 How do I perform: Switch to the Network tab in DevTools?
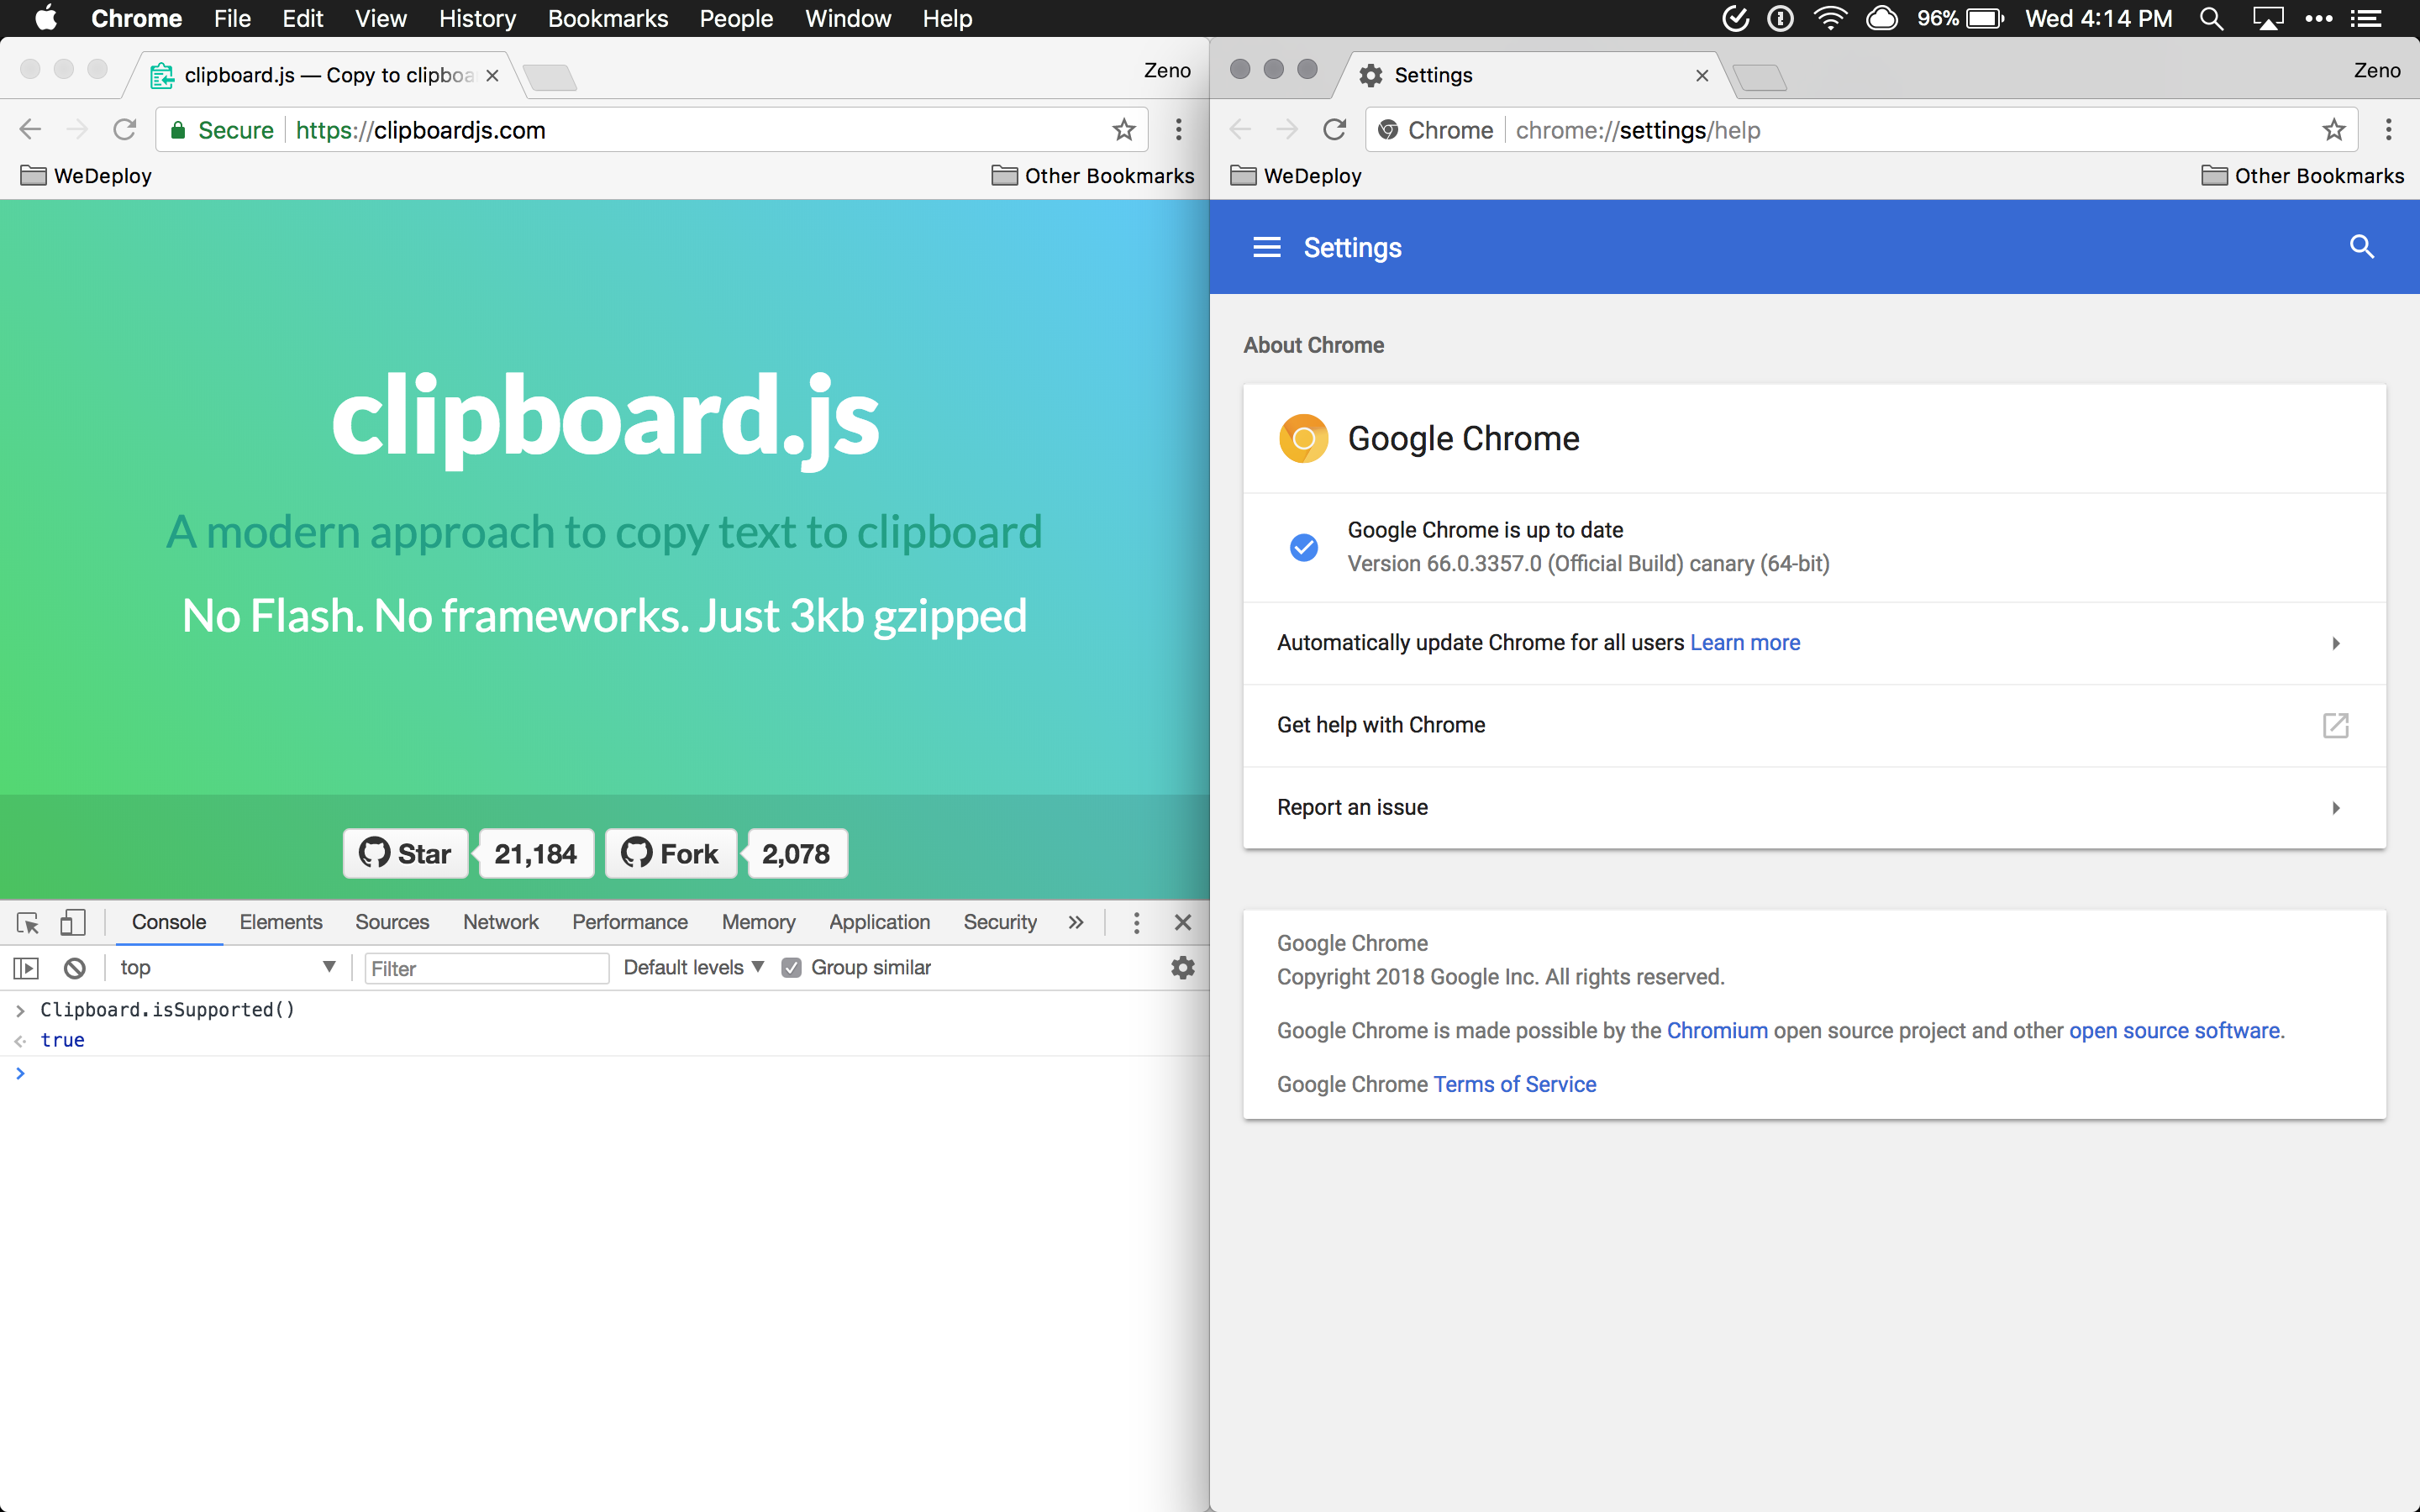[x=501, y=922]
